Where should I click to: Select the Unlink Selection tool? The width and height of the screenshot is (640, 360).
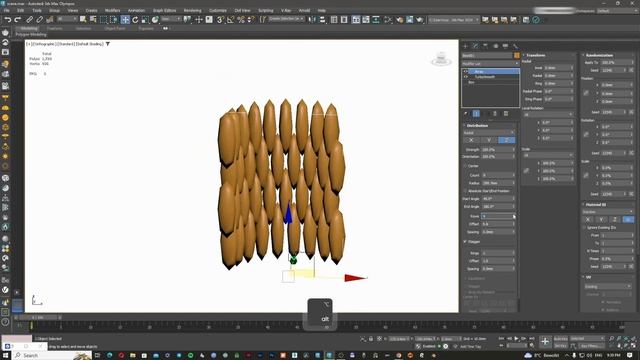[x=40, y=20]
